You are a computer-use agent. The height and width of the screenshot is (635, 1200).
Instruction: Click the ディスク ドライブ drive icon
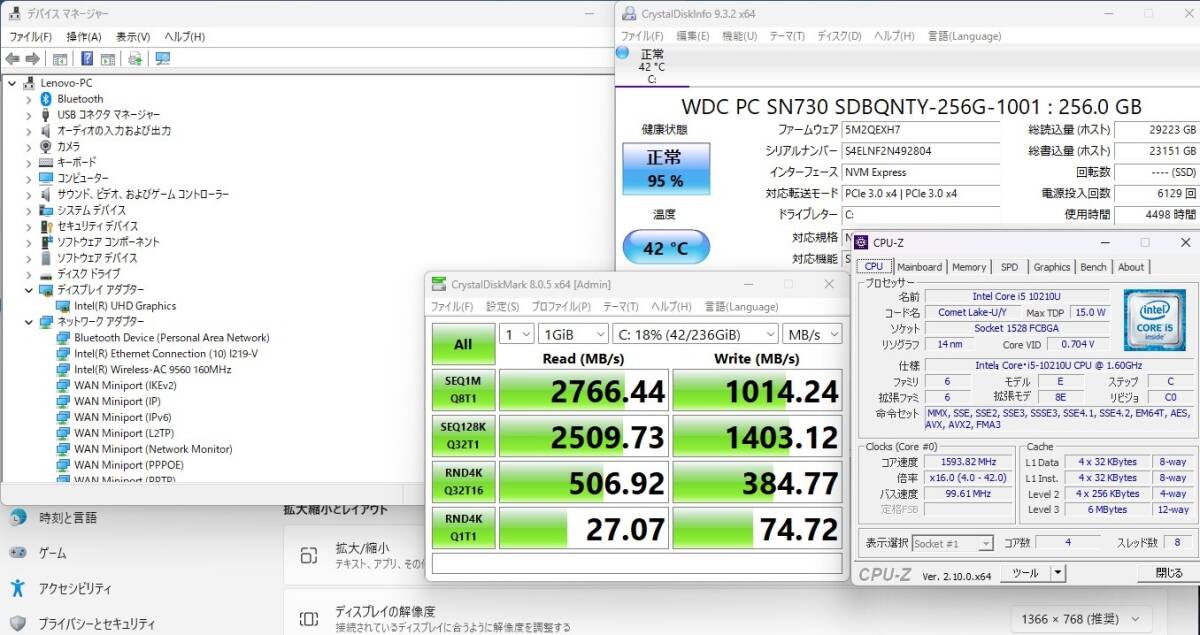tap(46, 274)
